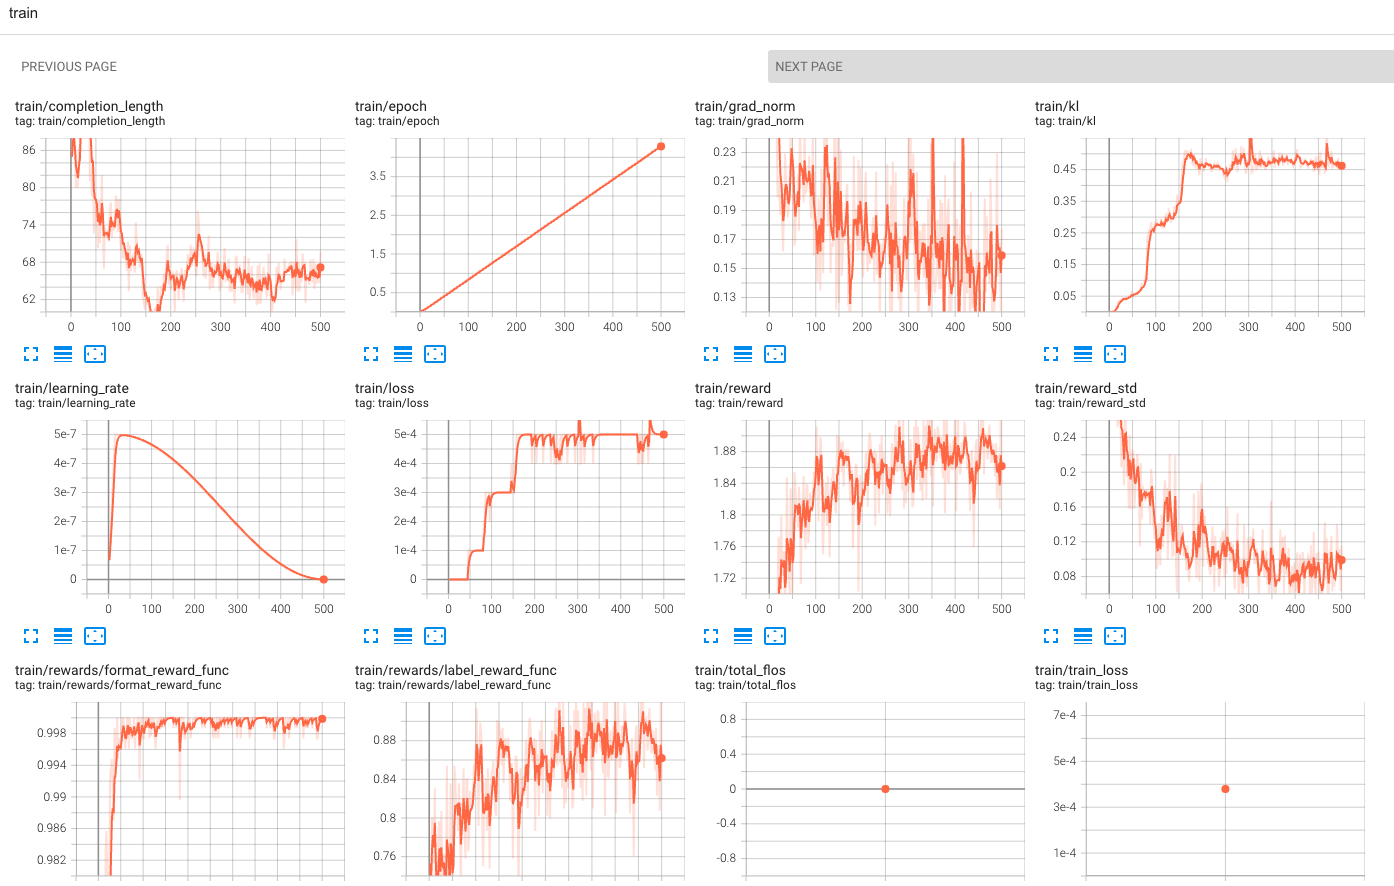Click the train/completion_length chart title
Viewport: 1394px width, 886px height.
pos(89,106)
